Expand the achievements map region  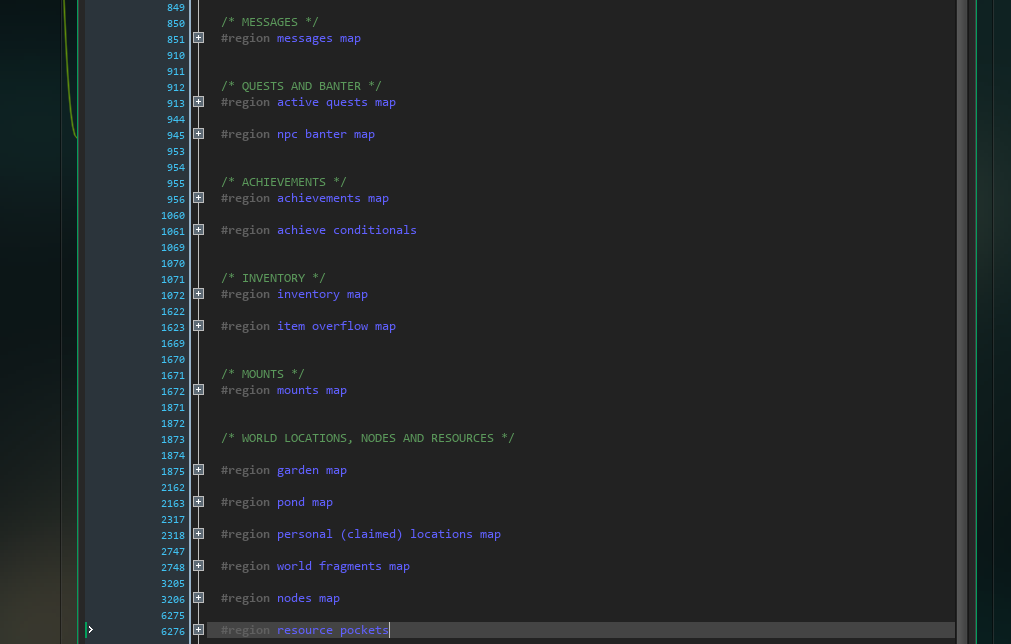(198, 197)
